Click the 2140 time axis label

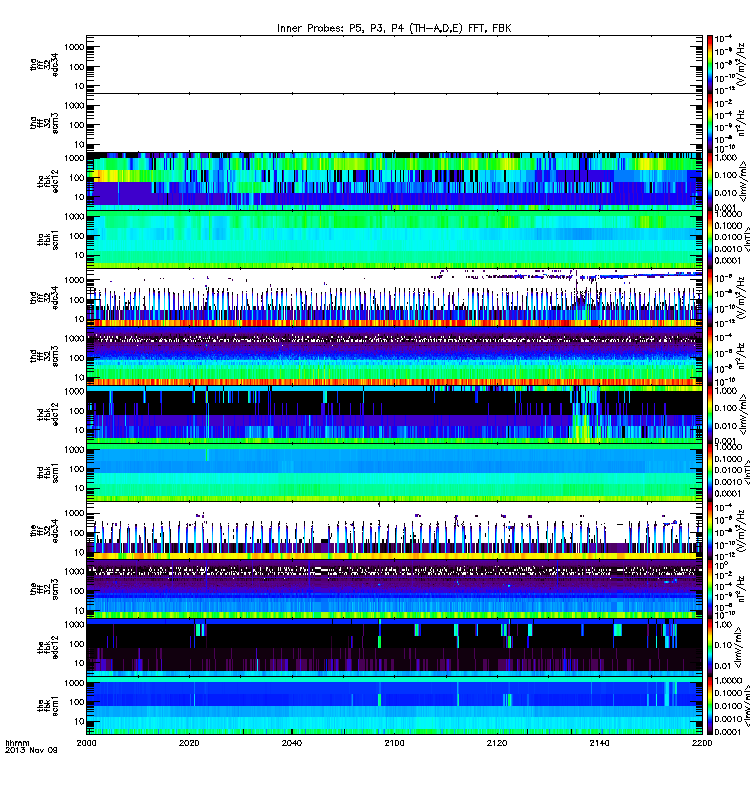point(599,742)
